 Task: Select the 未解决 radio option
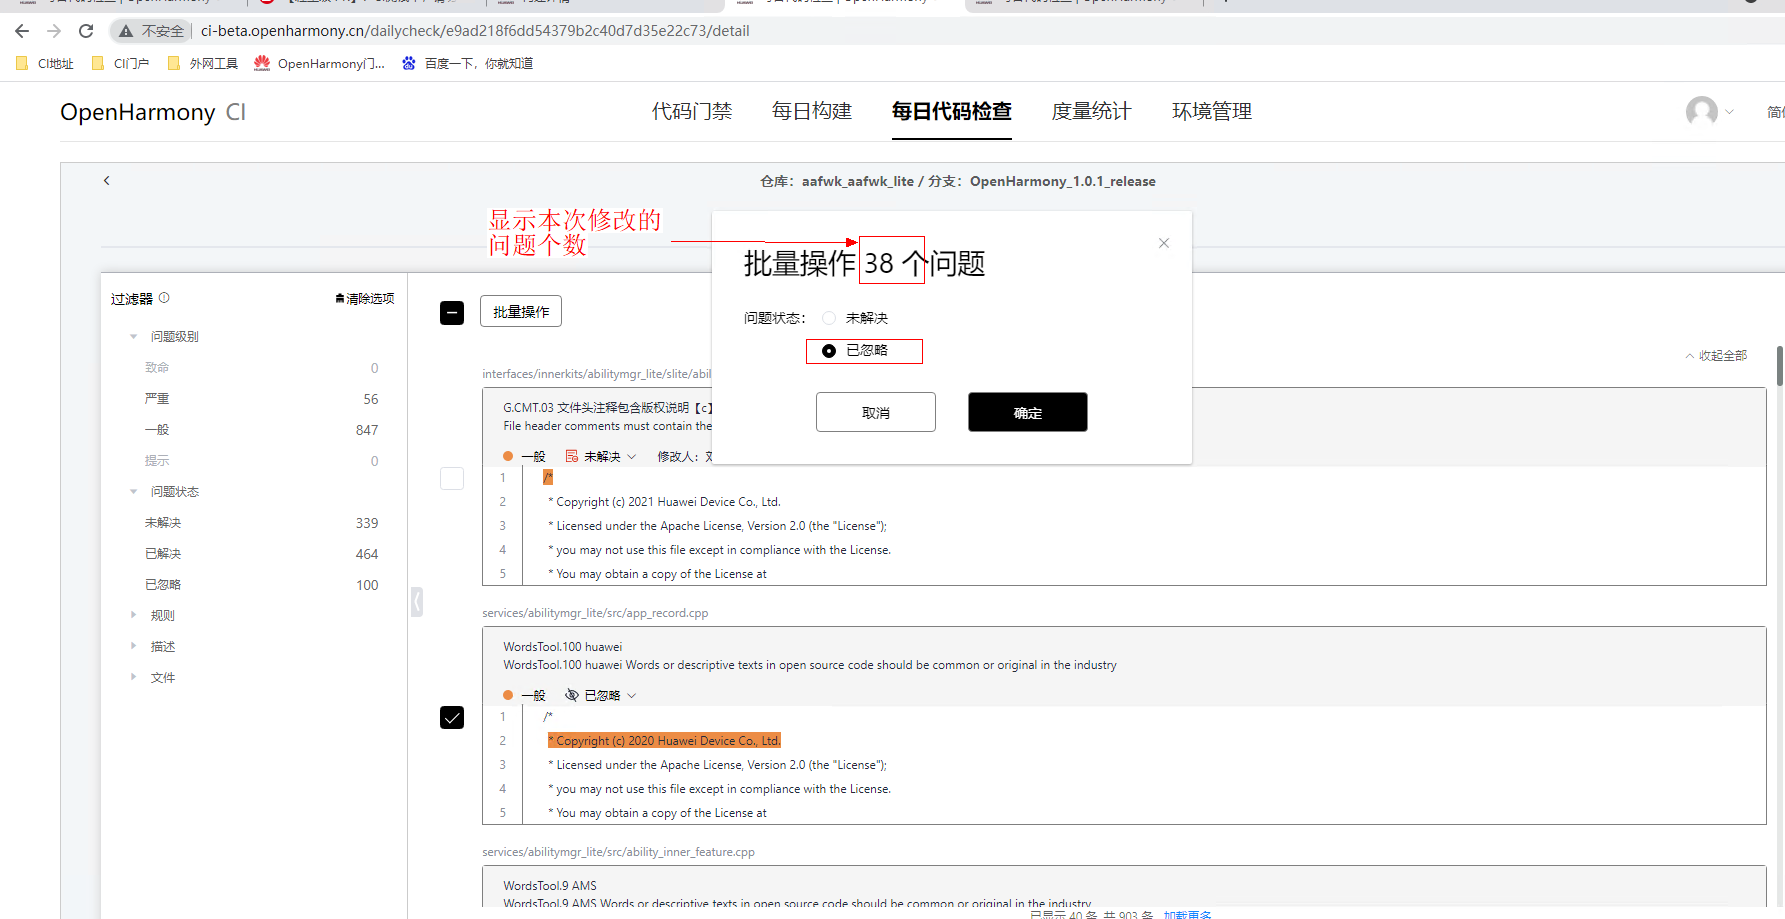[x=829, y=318]
